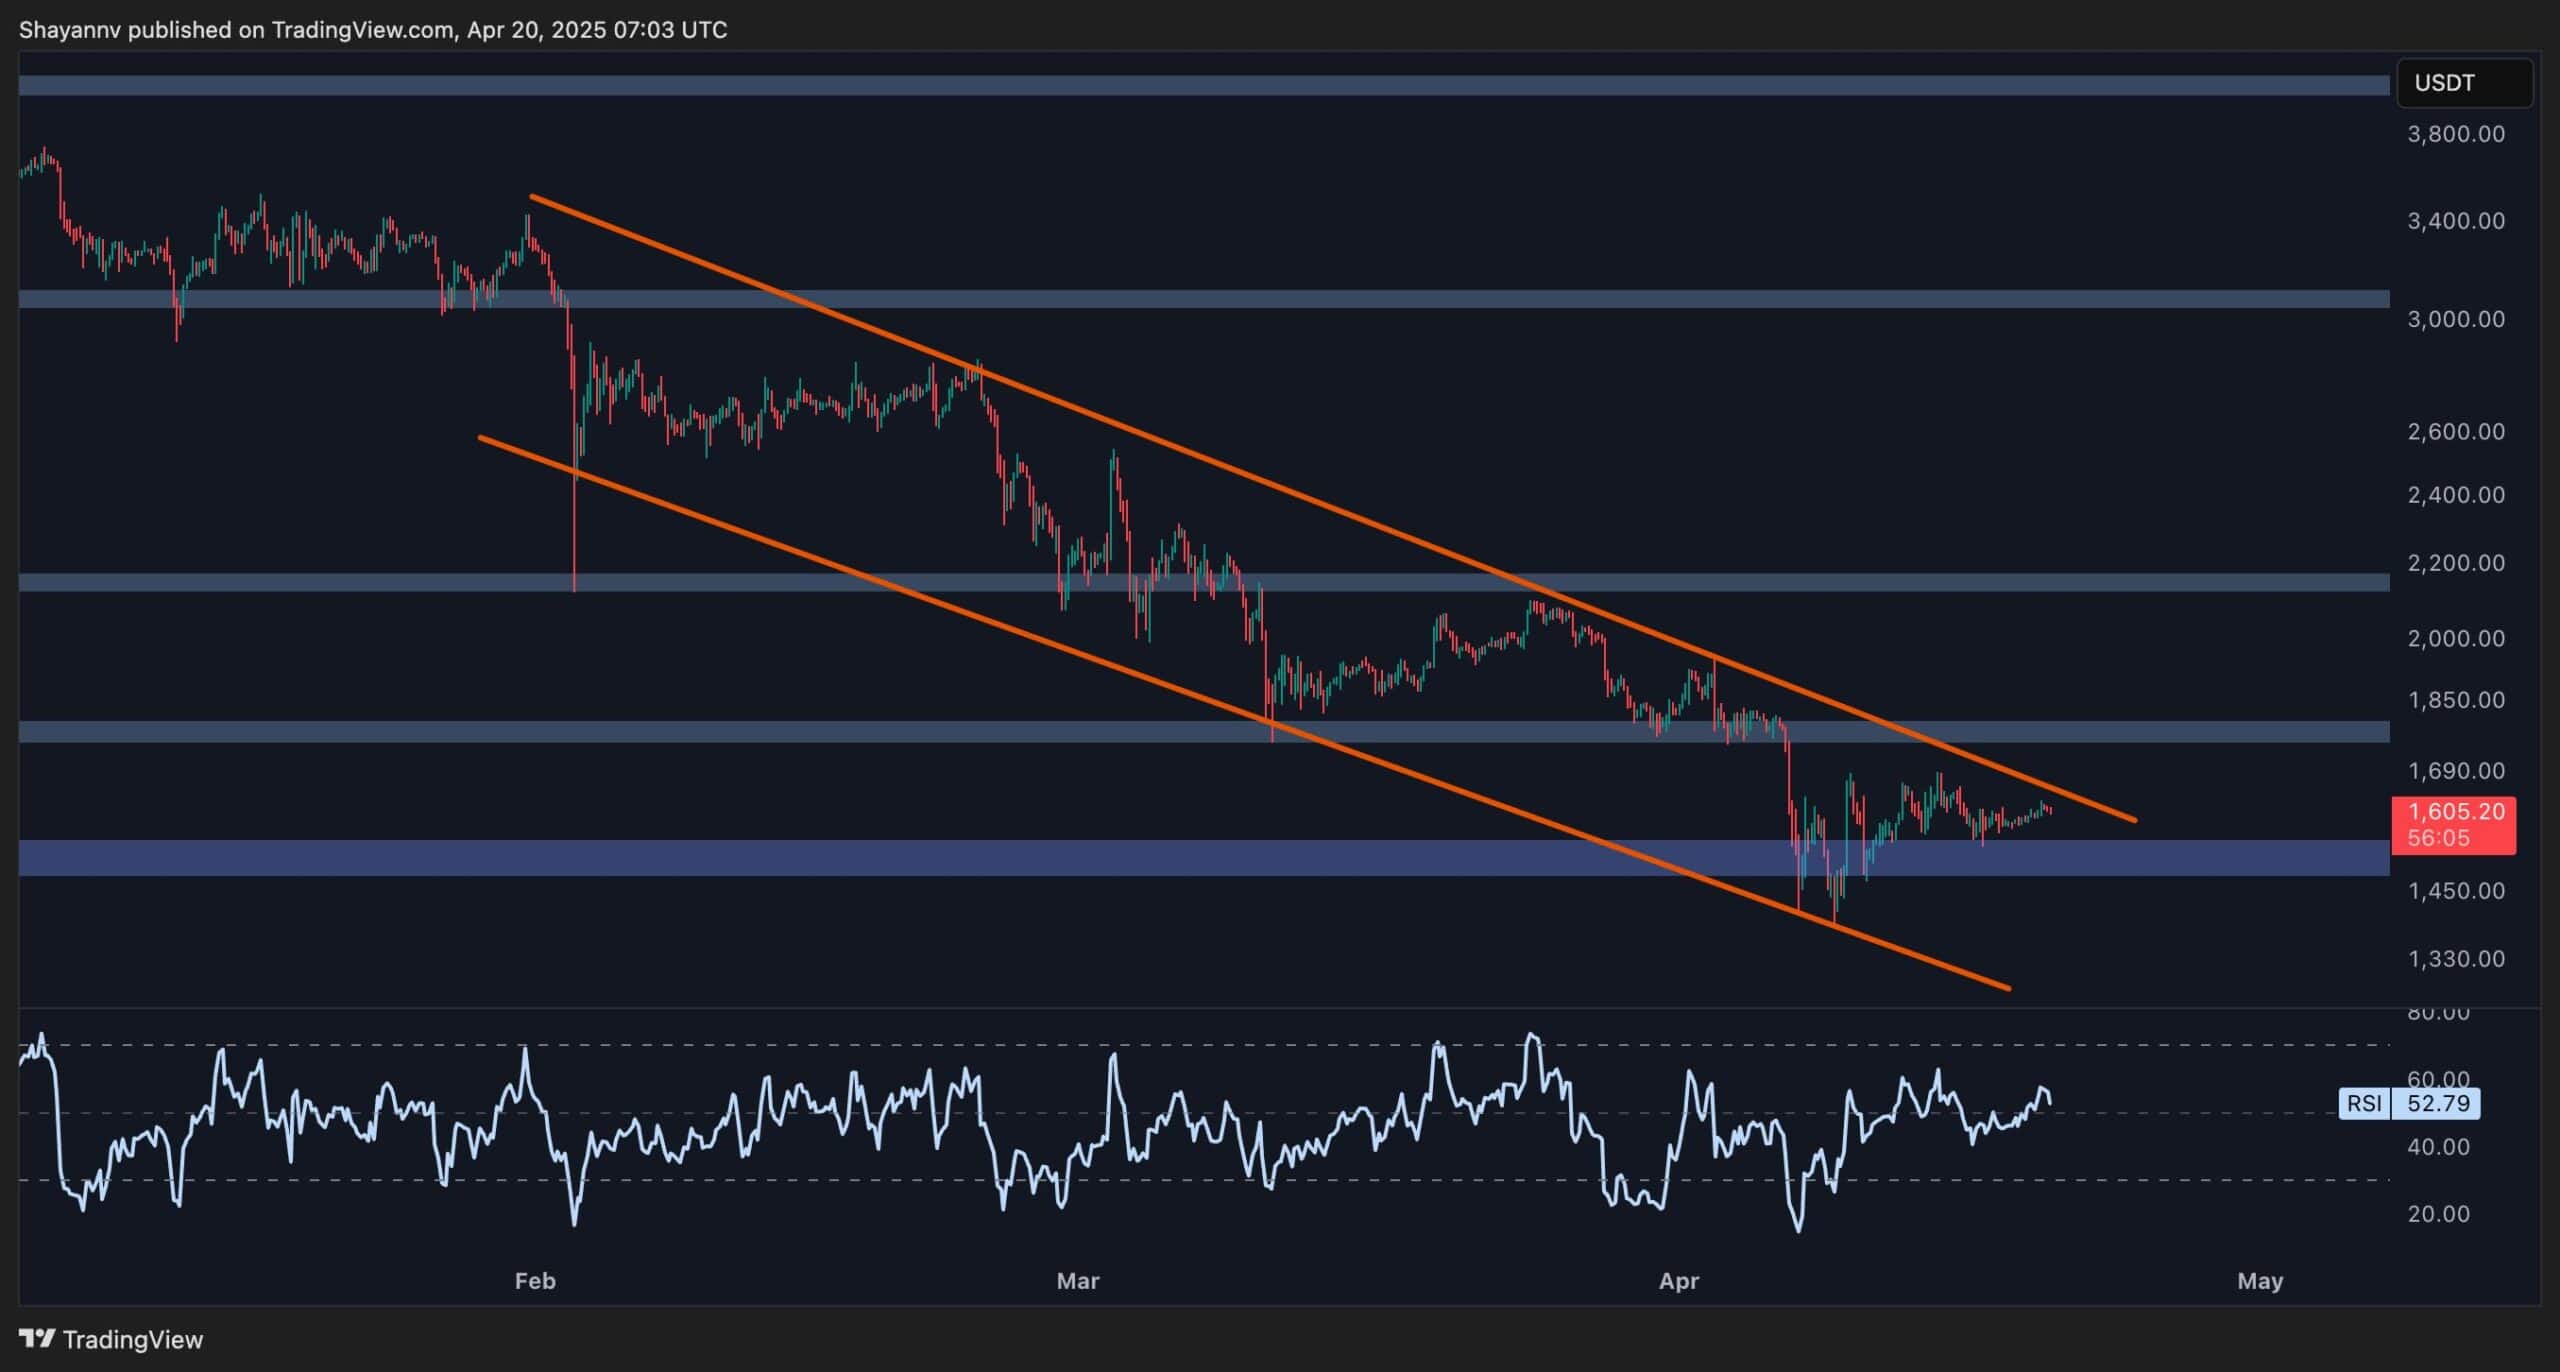Viewport: 2560px width, 1372px height.
Task: Click the candle countdown timer 56:05
Action: pyautogui.click(x=2441, y=838)
